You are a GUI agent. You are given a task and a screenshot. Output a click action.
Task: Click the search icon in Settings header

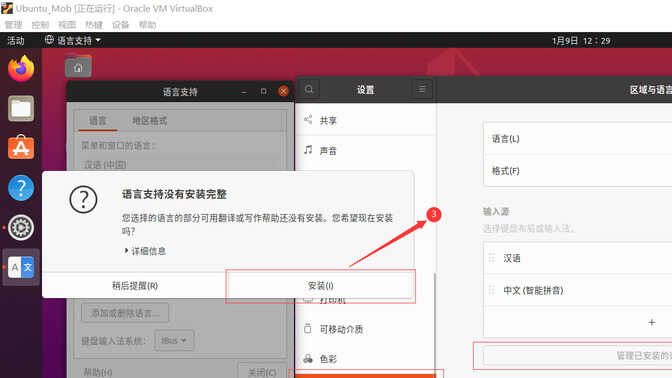[x=309, y=90]
